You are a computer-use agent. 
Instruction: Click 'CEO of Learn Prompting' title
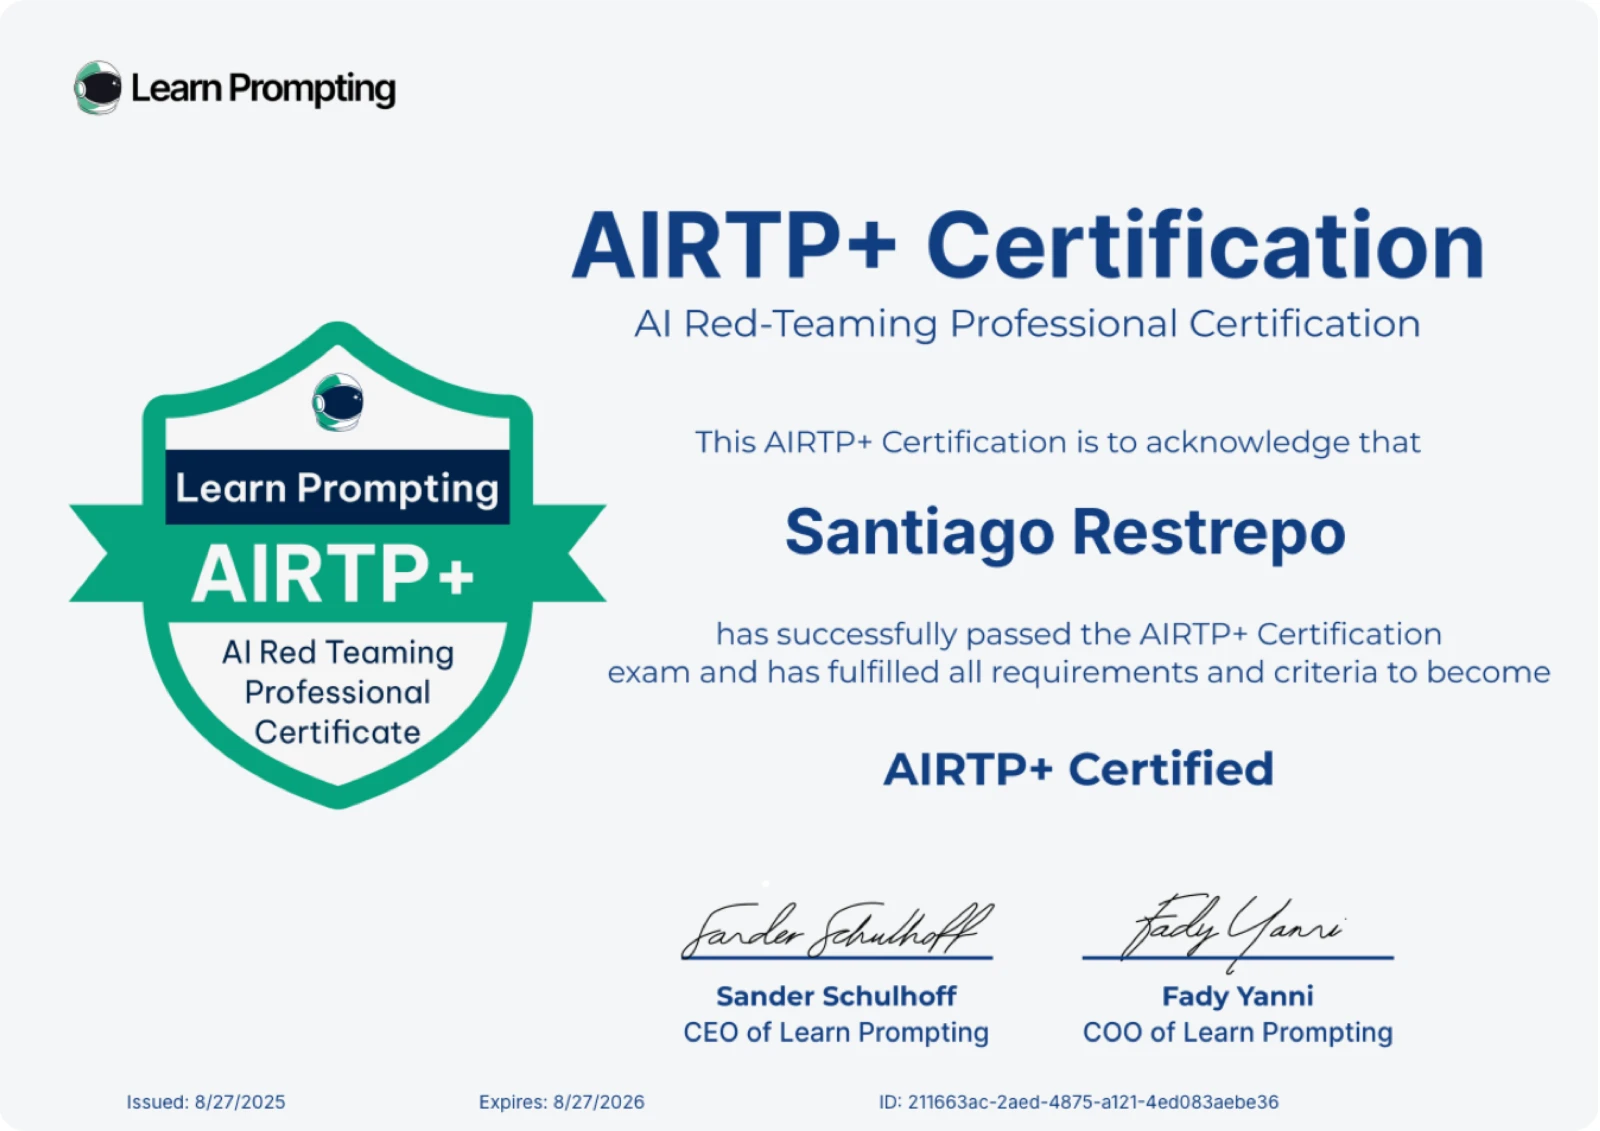coord(836,1032)
